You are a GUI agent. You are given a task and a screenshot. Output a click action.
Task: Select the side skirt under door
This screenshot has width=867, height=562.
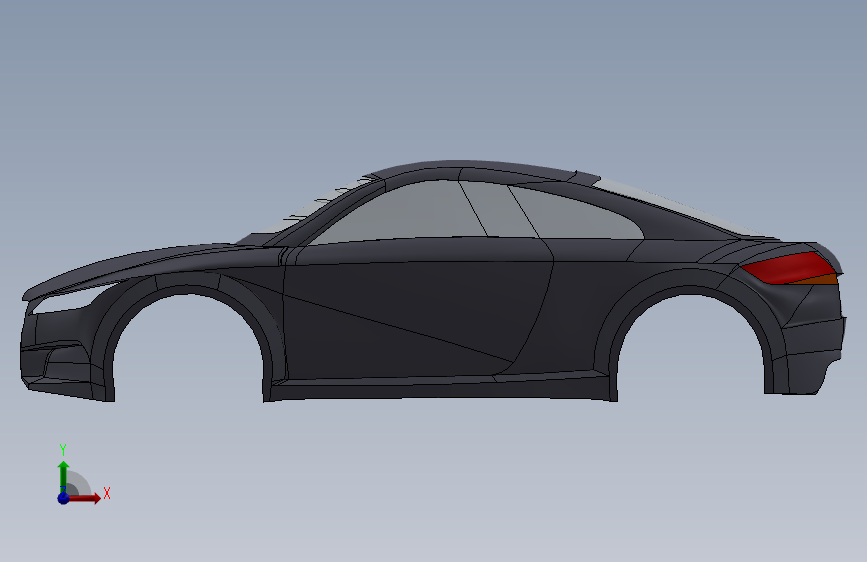(x=440, y=388)
